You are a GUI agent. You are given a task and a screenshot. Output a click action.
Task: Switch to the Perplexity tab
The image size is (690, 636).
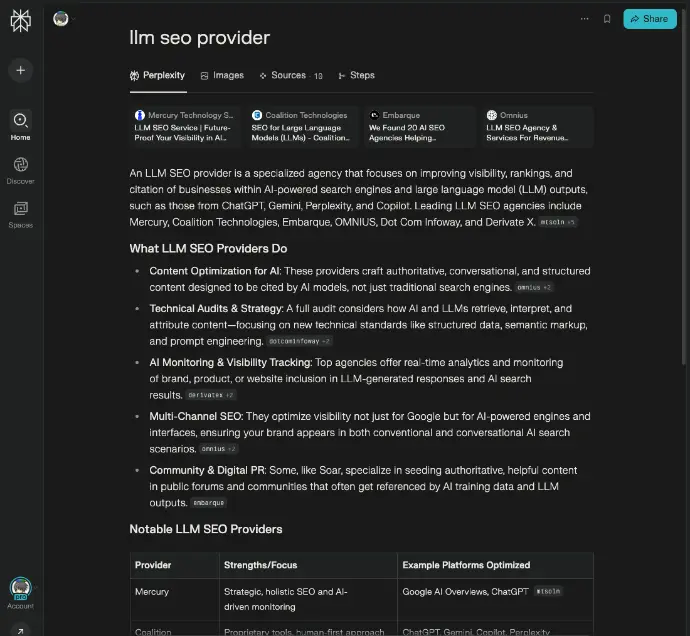[x=158, y=75]
